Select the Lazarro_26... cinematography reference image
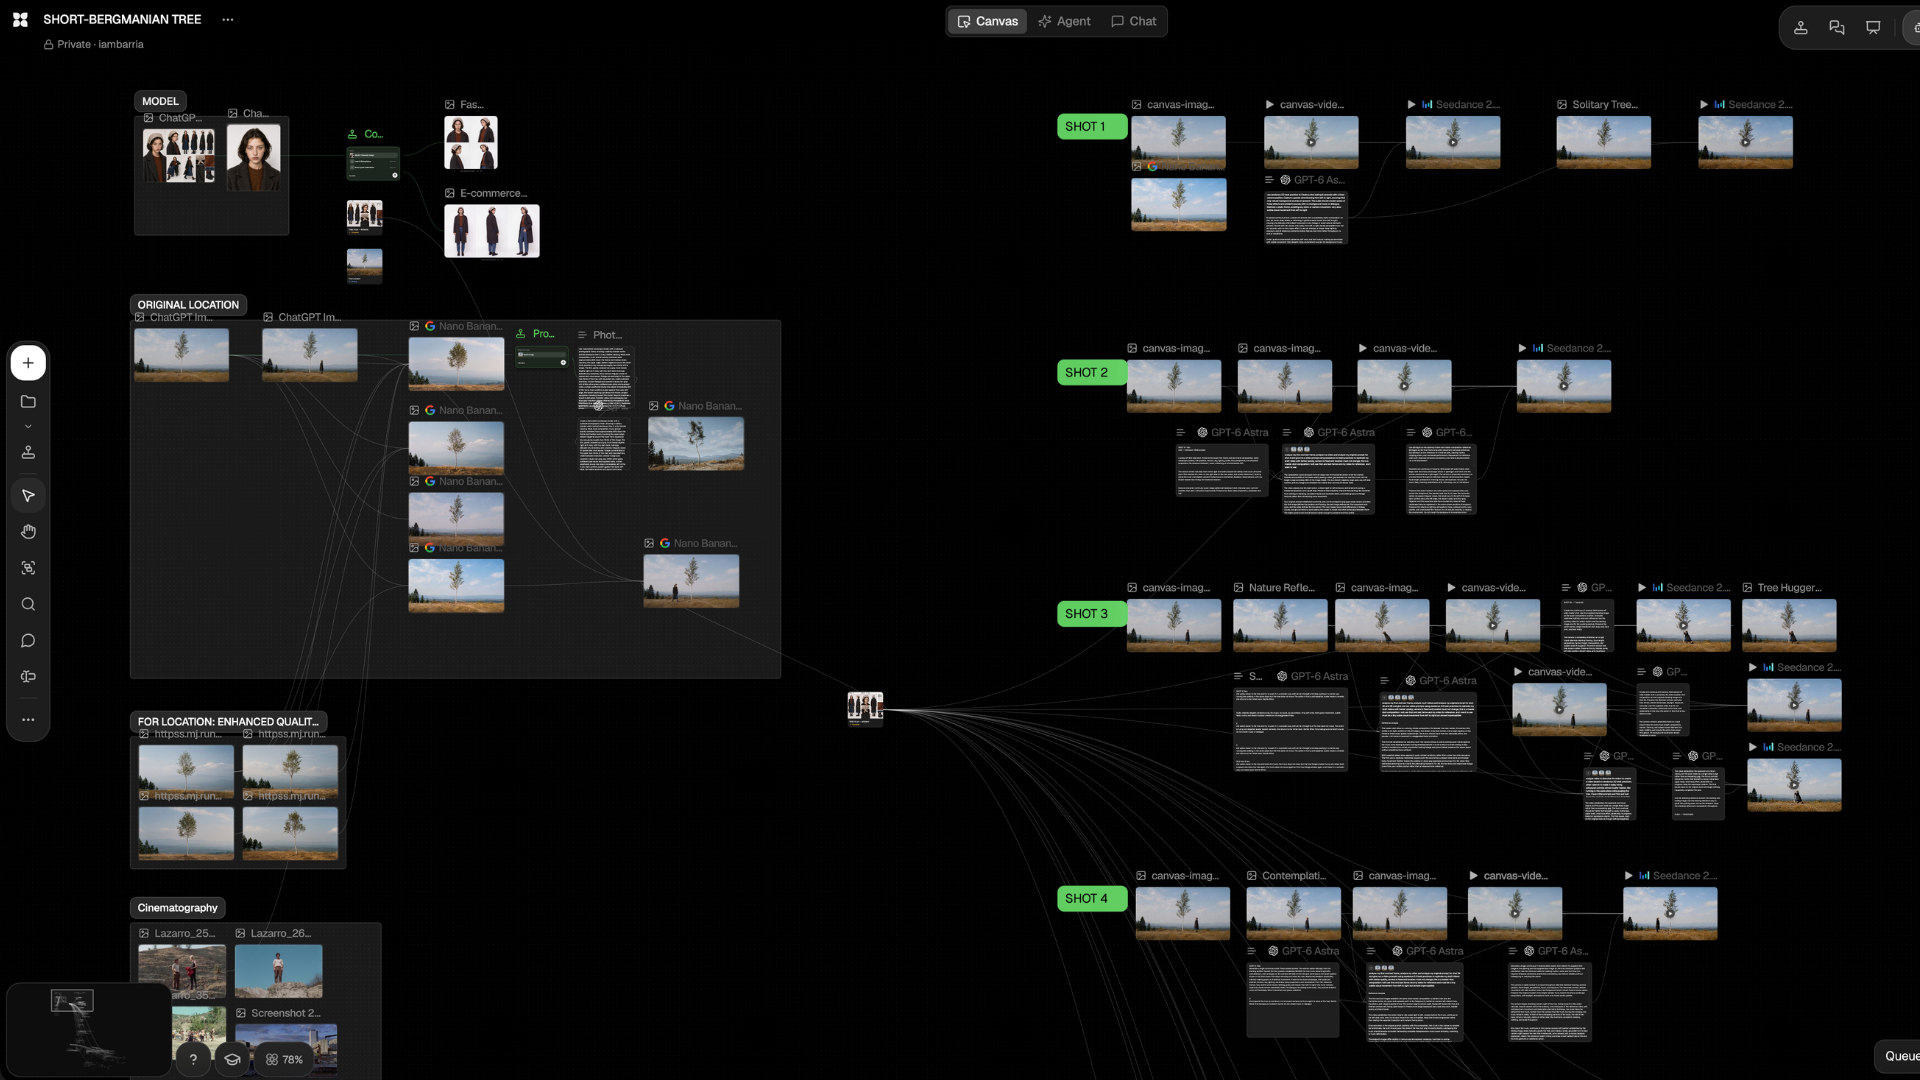 279,971
